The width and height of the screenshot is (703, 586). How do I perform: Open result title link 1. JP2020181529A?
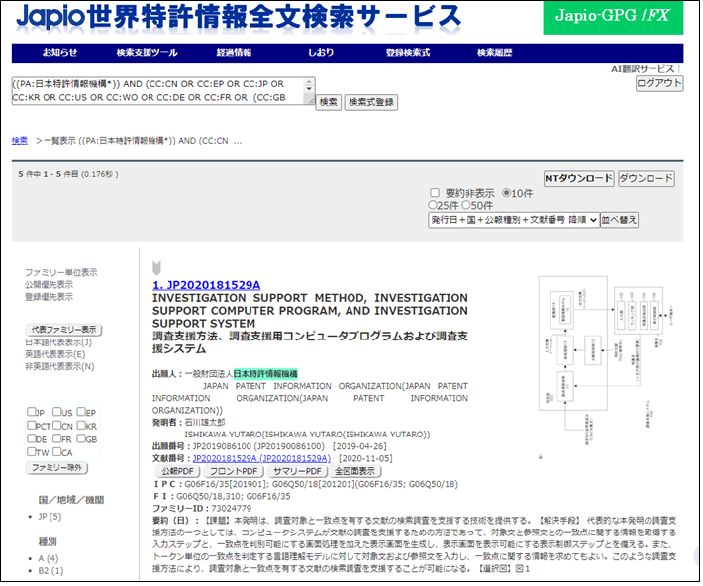tap(207, 286)
